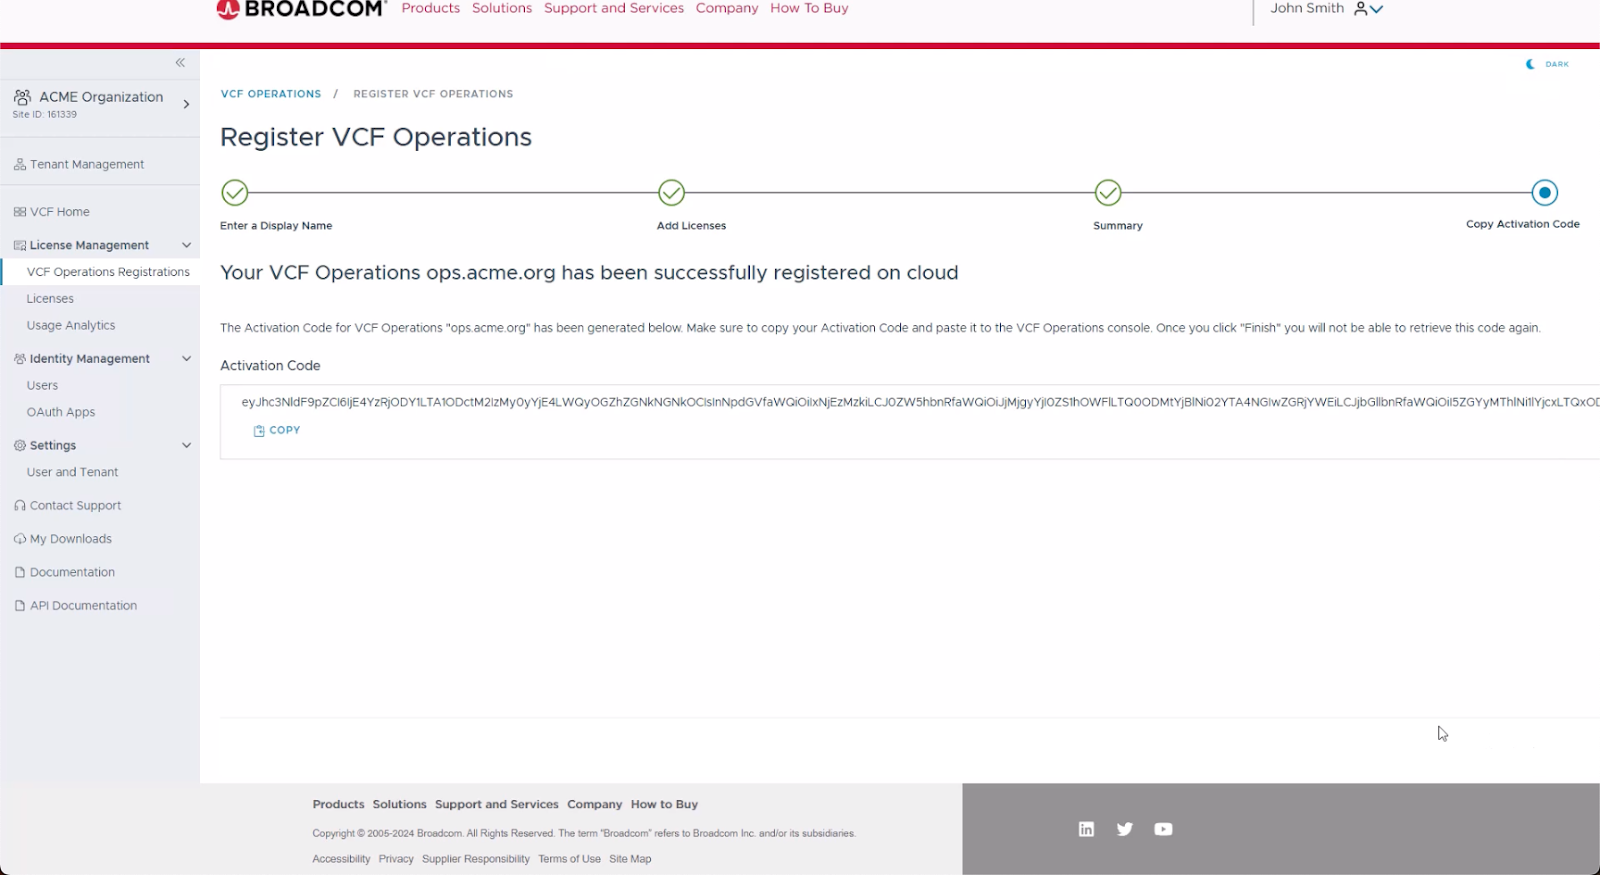Collapse sidebar with double chevron icon
The width and height of the screenshot is (1600, 875).
(x=180, y=63)
